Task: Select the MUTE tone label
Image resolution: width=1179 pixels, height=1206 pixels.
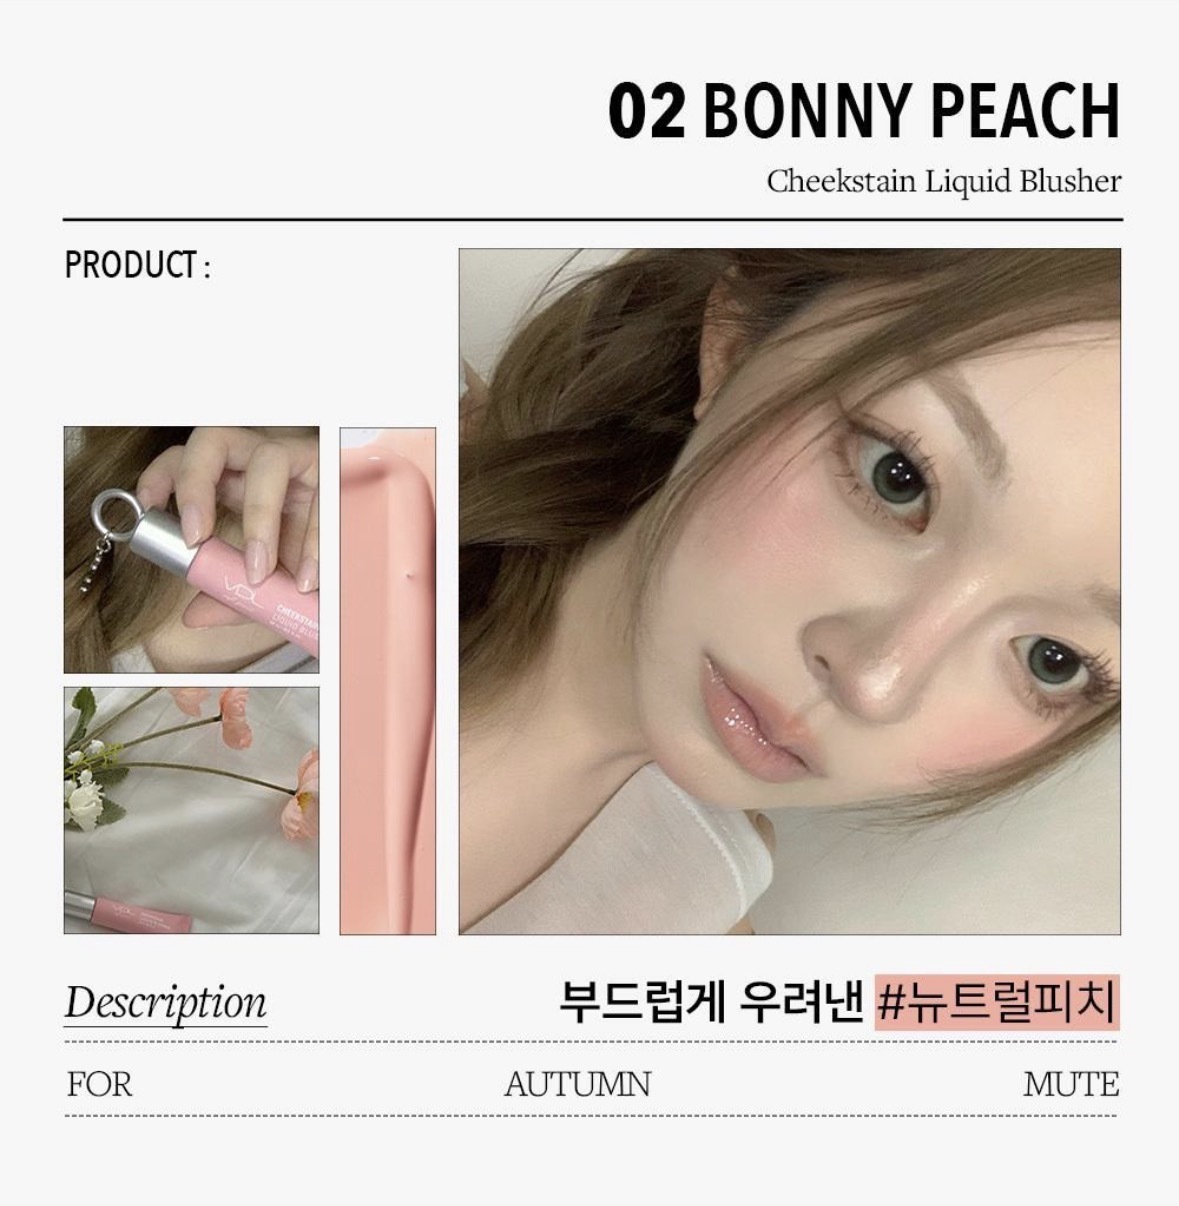Action: (x=1071, y=1084)
